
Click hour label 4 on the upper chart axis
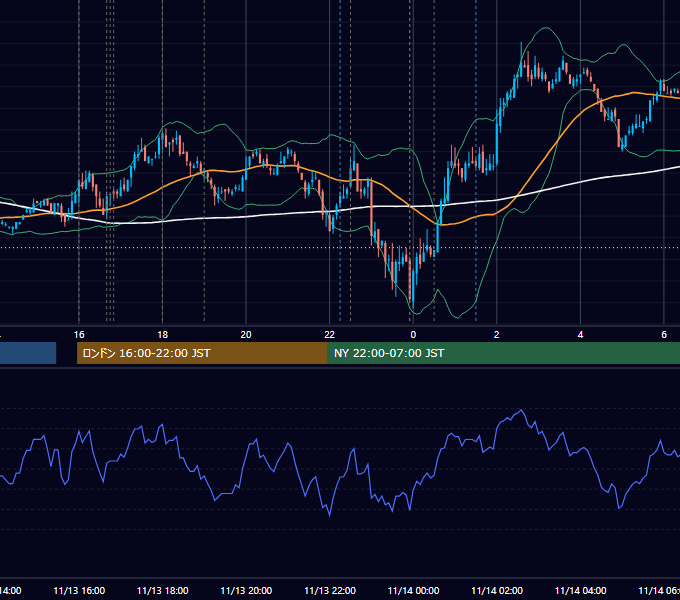(x=580, y=335)
